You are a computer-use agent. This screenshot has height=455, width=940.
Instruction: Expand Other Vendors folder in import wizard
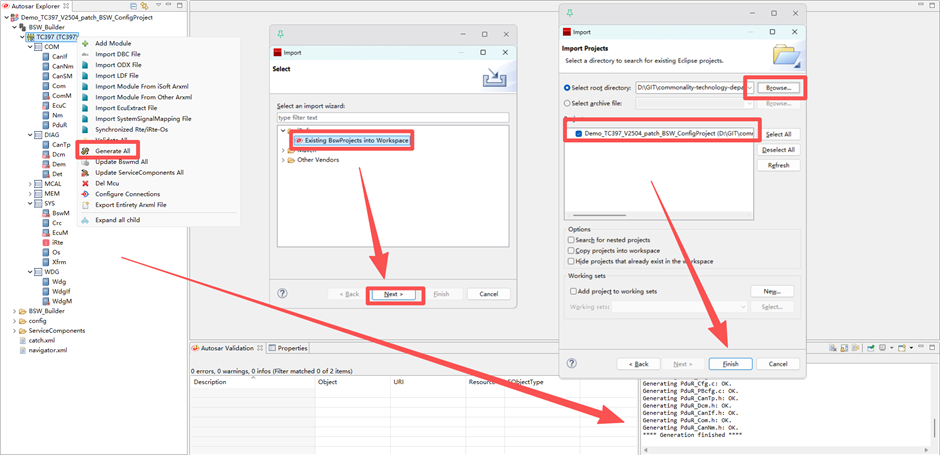(x=283, y=160)
